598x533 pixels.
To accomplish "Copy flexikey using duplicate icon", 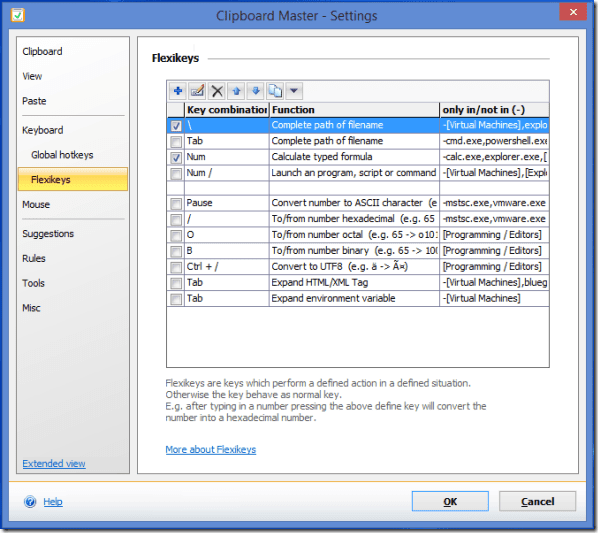I will pos(275,91).
